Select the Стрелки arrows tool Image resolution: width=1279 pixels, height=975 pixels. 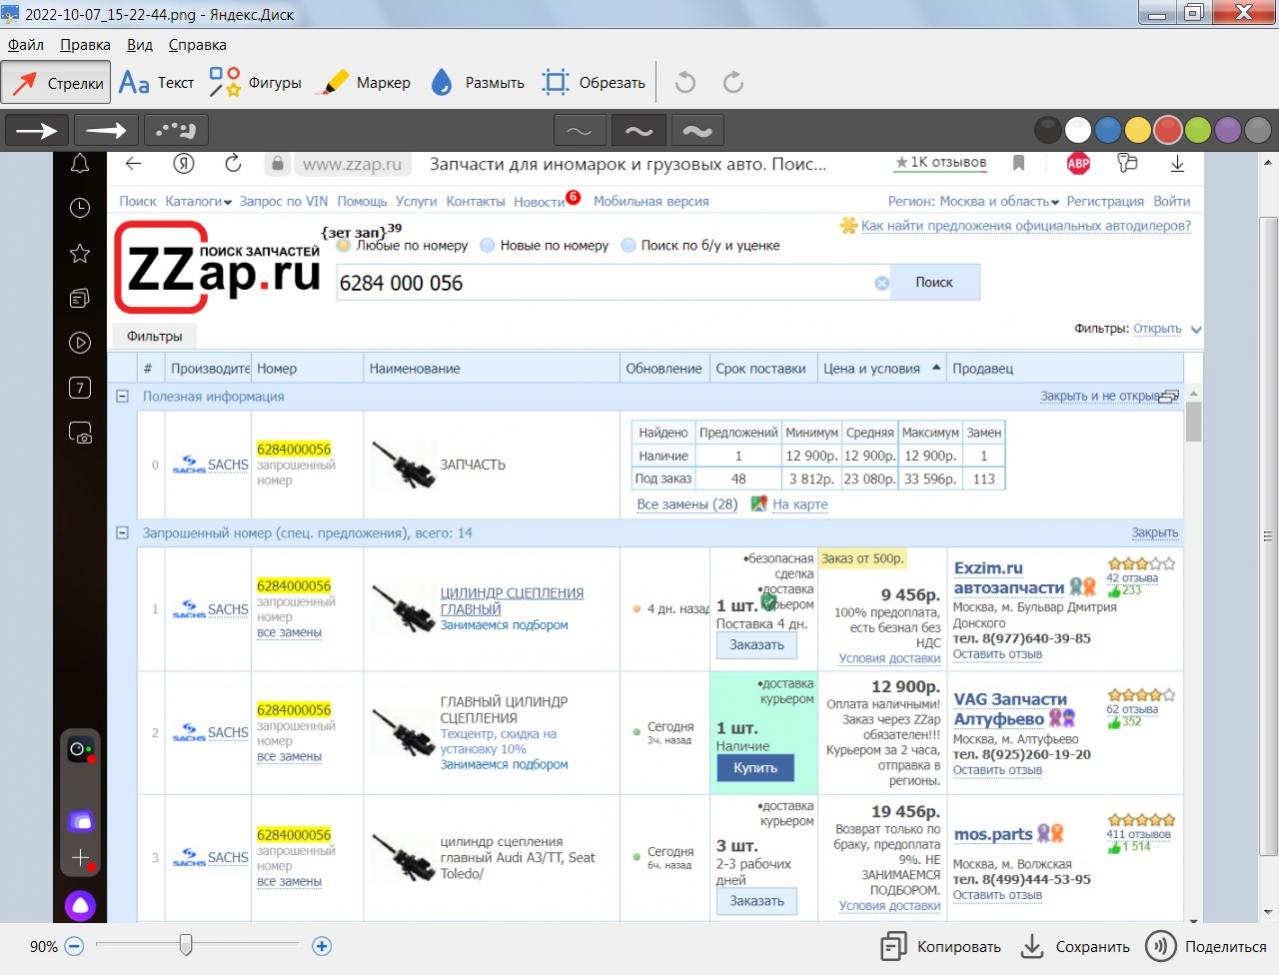[x=55, y=83]
